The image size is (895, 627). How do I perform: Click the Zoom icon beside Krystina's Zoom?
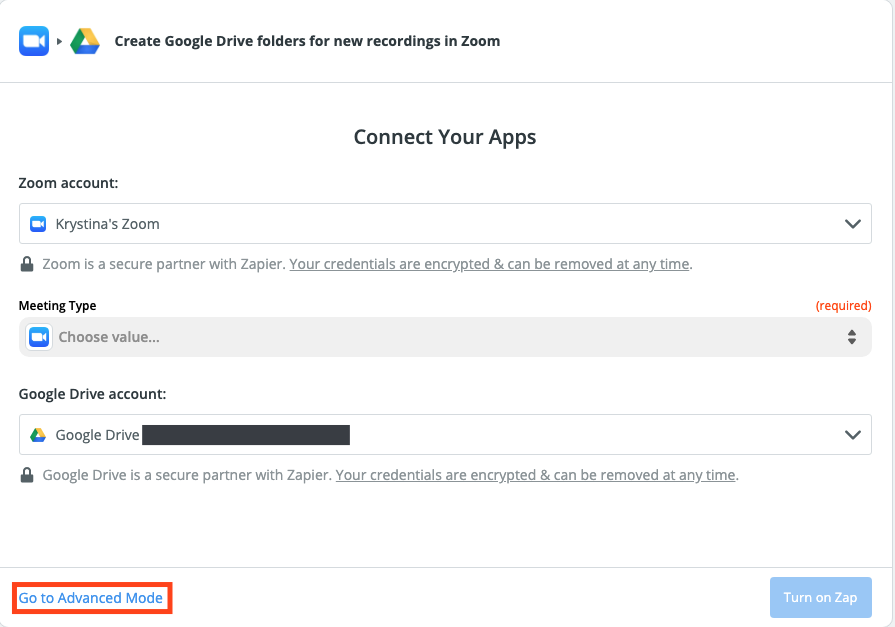(x=38, y=224)
